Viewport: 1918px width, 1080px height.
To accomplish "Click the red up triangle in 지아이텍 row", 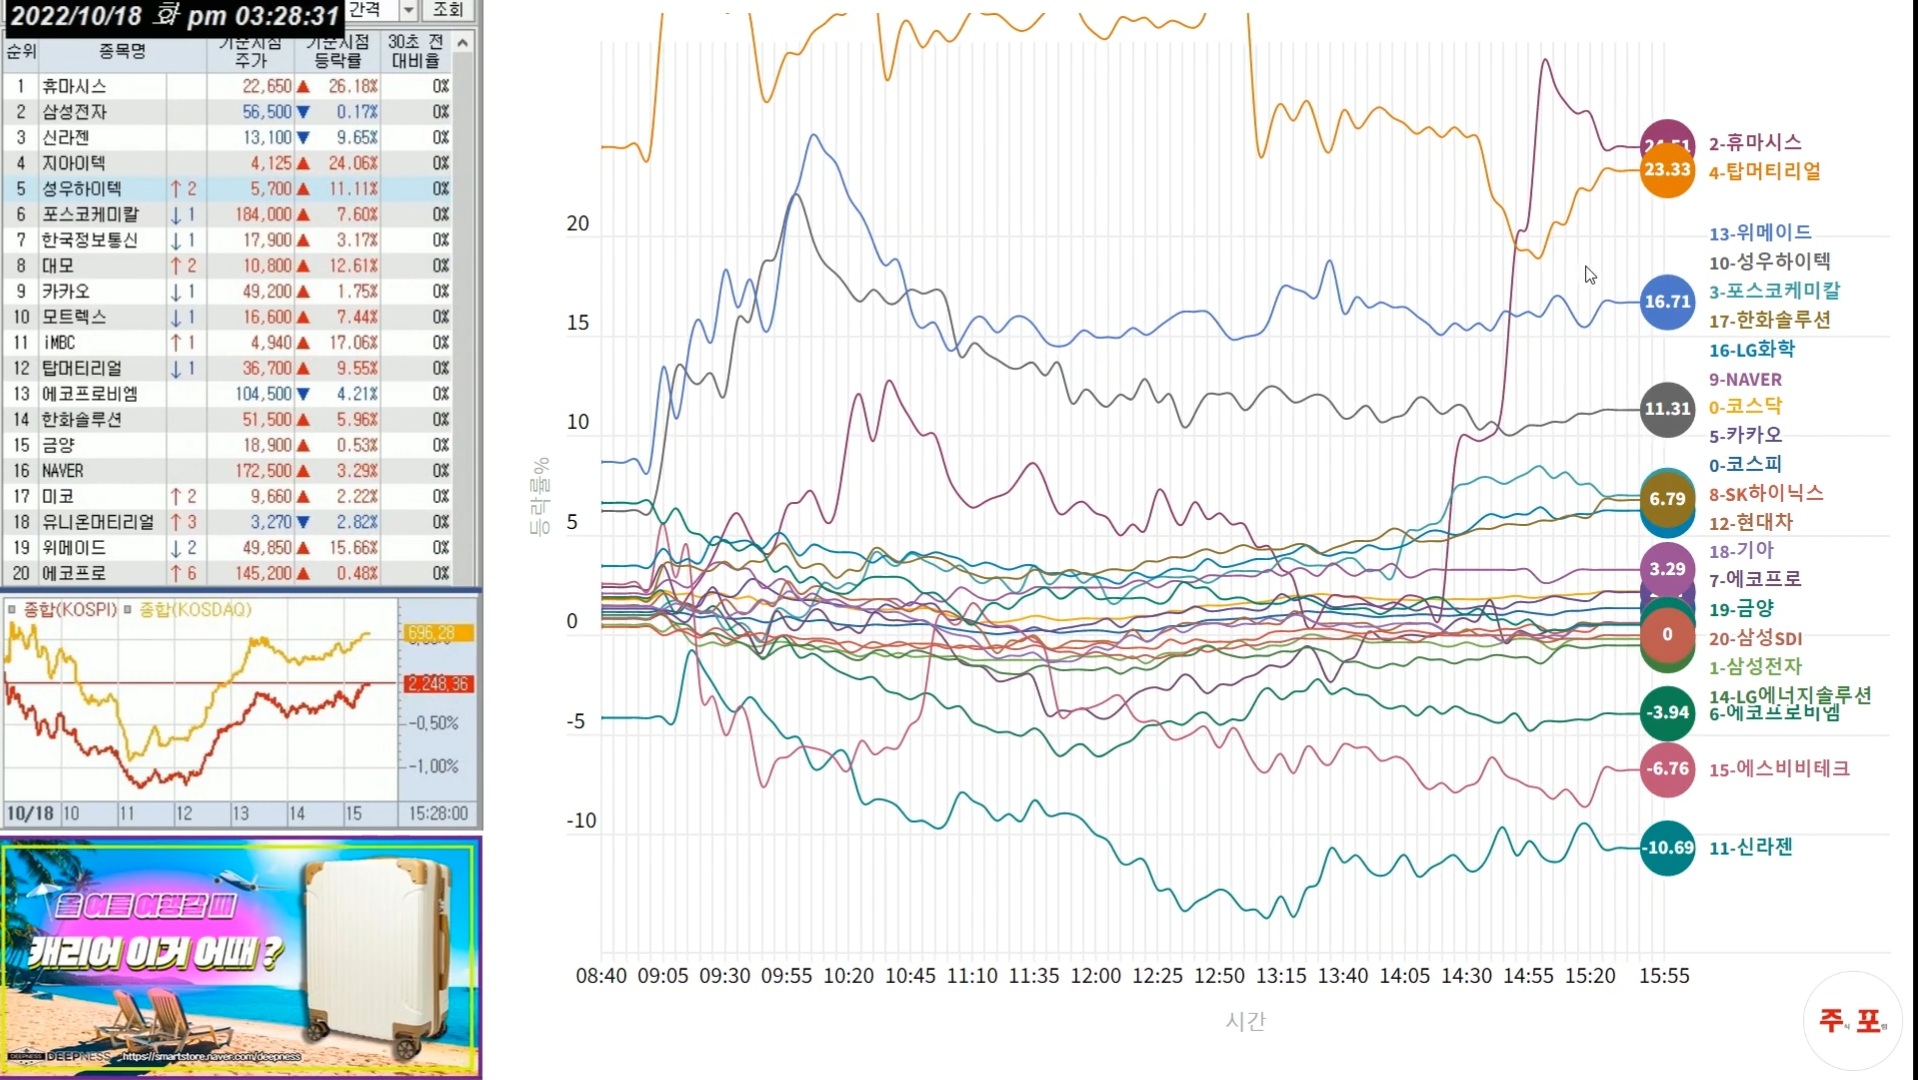I will point(303,163).
